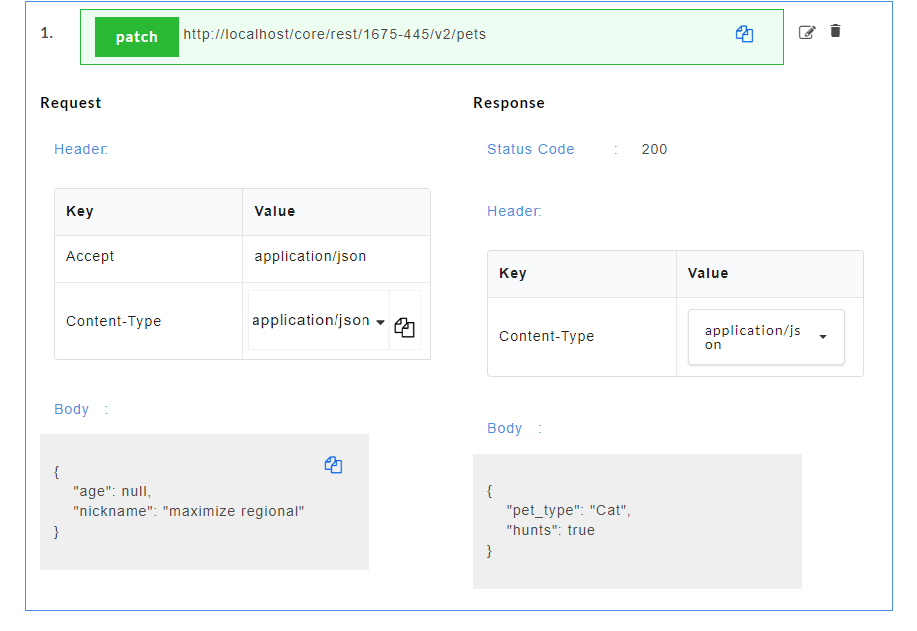Image resolution: width=917 pixels, height=631 pixels.
Task: Copy the request Content-Type header value
Action: 404,327
